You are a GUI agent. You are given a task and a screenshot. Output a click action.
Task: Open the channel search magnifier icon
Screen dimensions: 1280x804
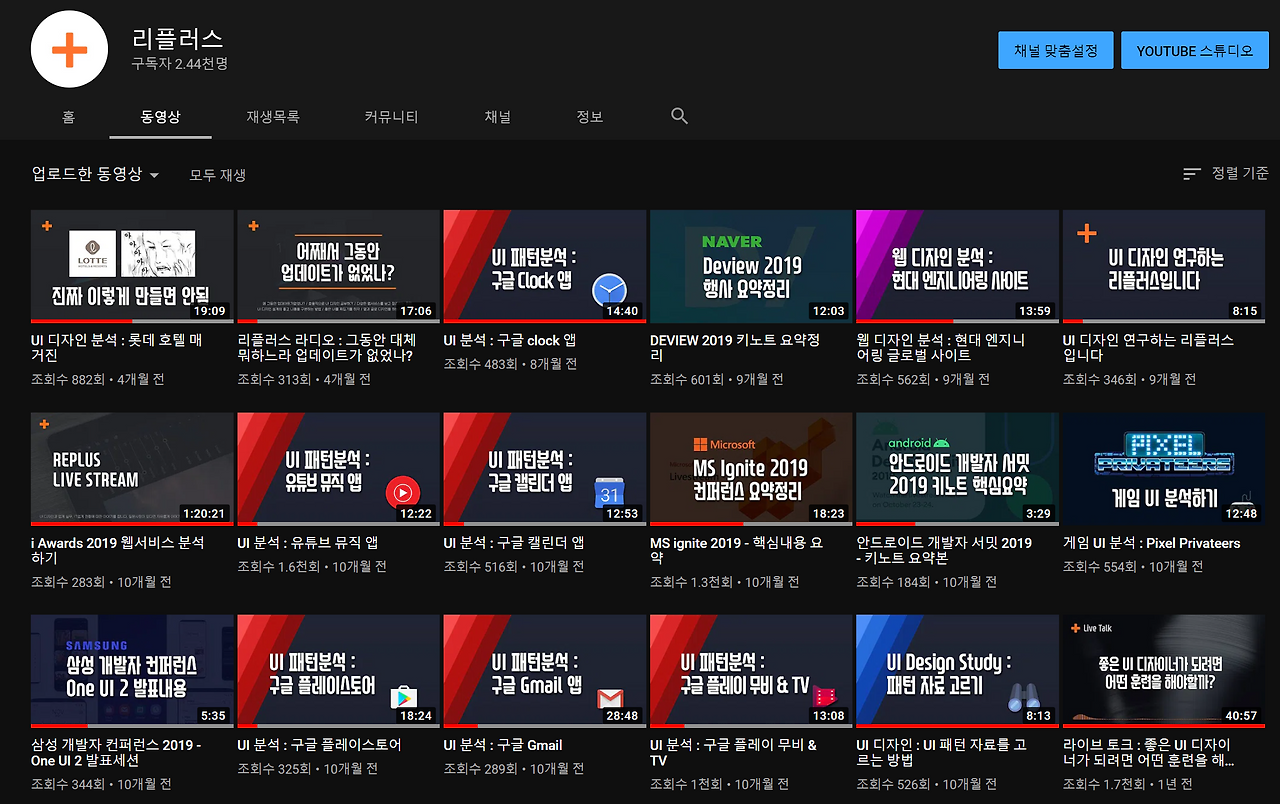pyautogui.click(x=680, y=116)
